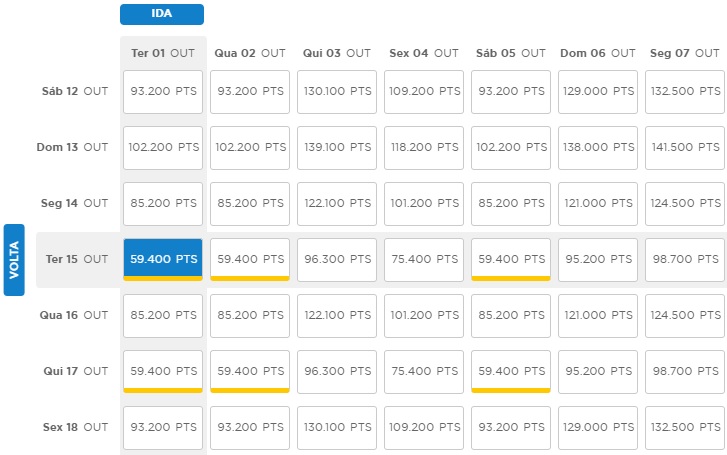Select the highlighted 59.400 PTS Ter 01/Ter 15 fare
This screenshot has width=727, height=455.
(x=162, y=259)
